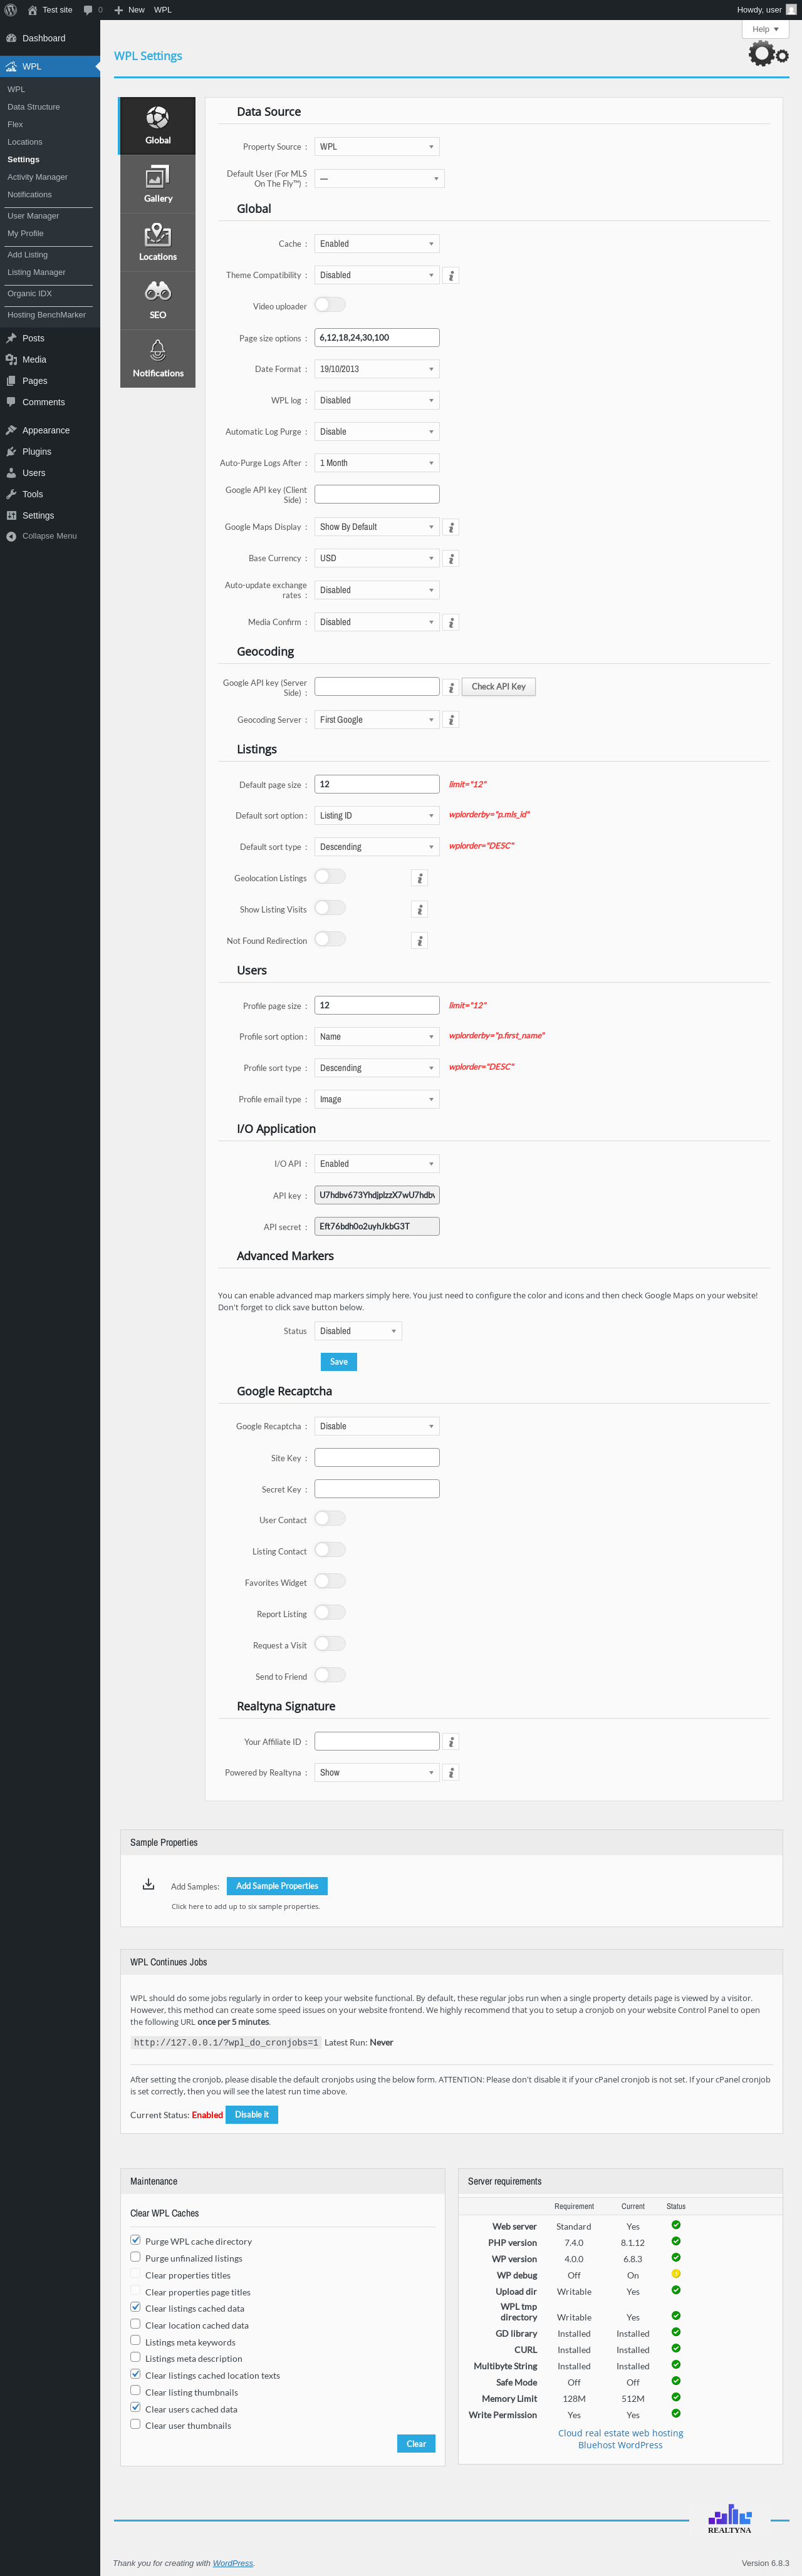Open the Plugins admin menu
The height and width of the screenshot is (2576, 802).
[x=37, y=452]
